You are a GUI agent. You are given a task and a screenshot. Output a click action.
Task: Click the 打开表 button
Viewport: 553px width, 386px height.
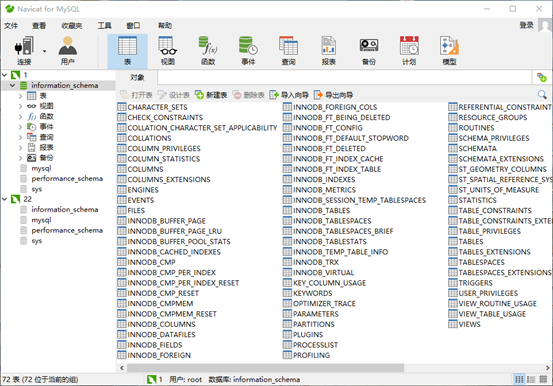(136, 95)
